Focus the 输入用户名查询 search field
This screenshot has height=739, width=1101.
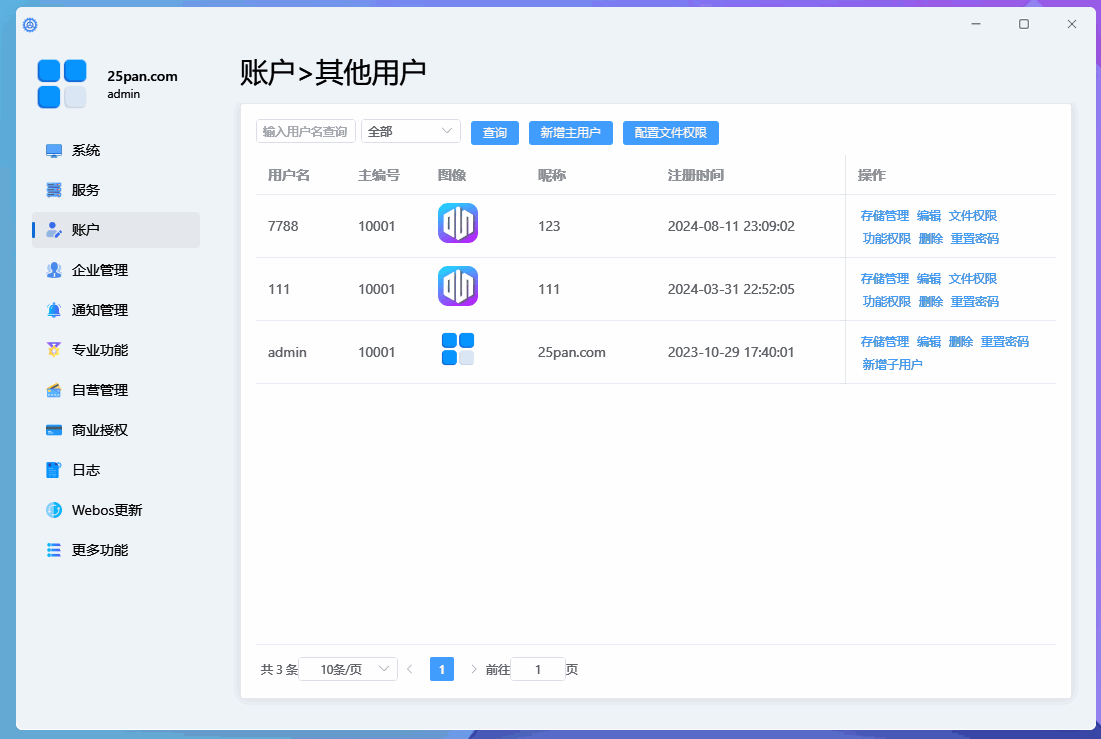(x=305, y=132)
